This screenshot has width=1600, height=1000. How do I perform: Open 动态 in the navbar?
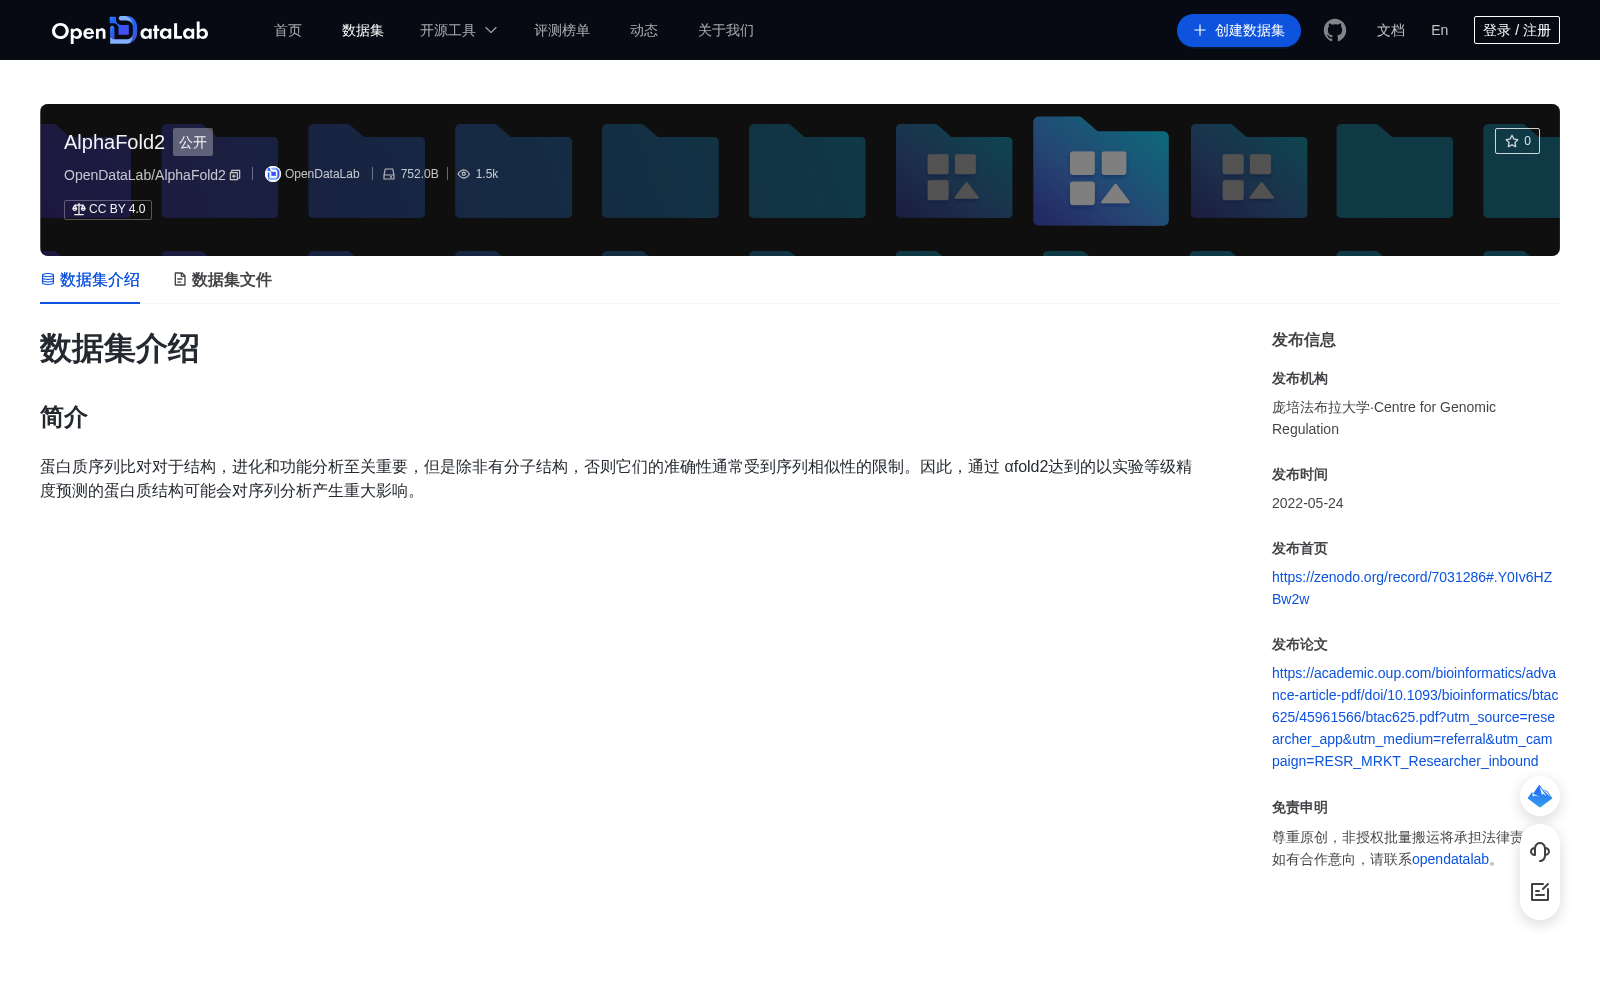point(644,30)
